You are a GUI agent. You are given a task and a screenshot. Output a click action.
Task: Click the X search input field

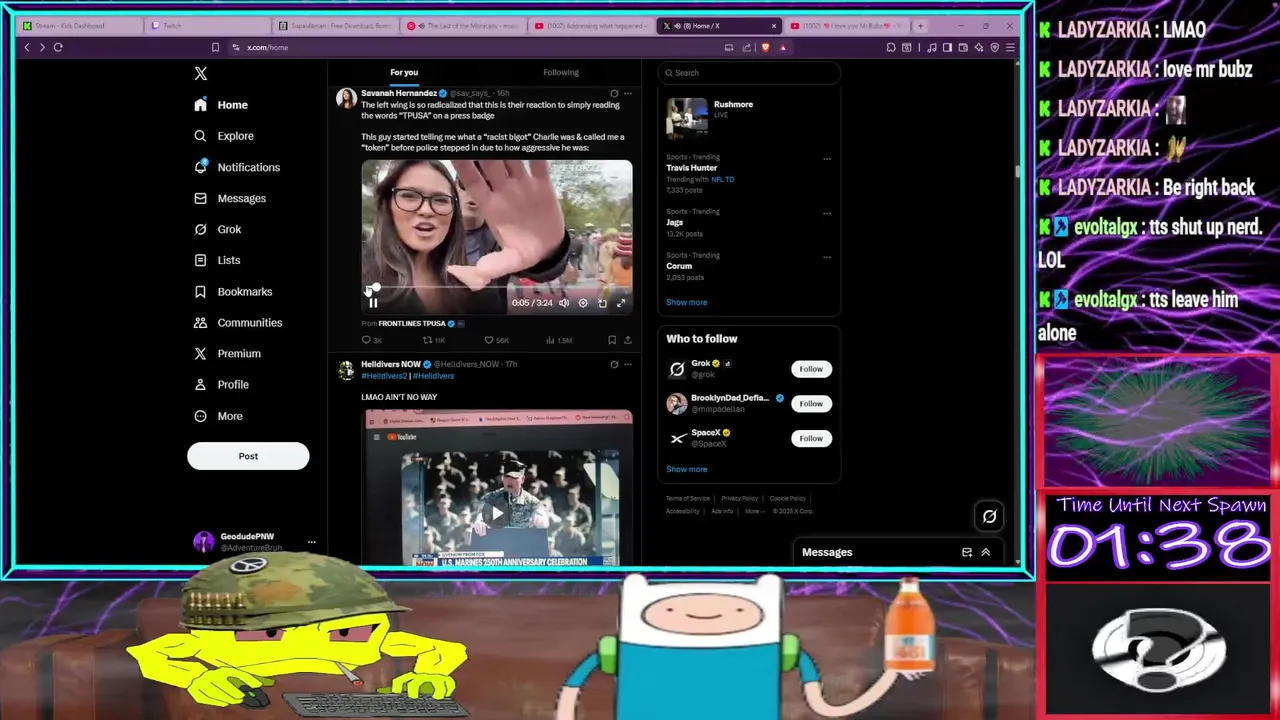pos(748,72)
